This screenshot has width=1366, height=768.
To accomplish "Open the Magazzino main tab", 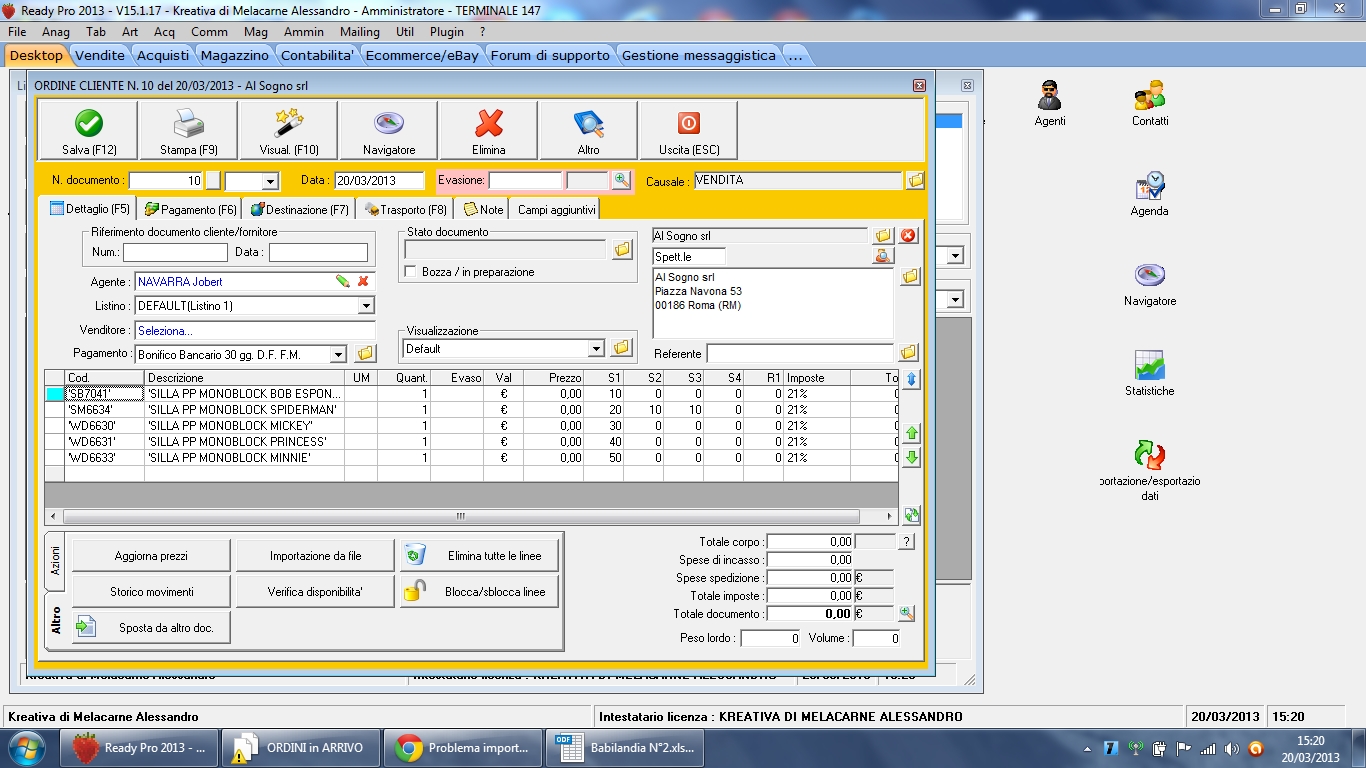I will click(x=233, y=56).
